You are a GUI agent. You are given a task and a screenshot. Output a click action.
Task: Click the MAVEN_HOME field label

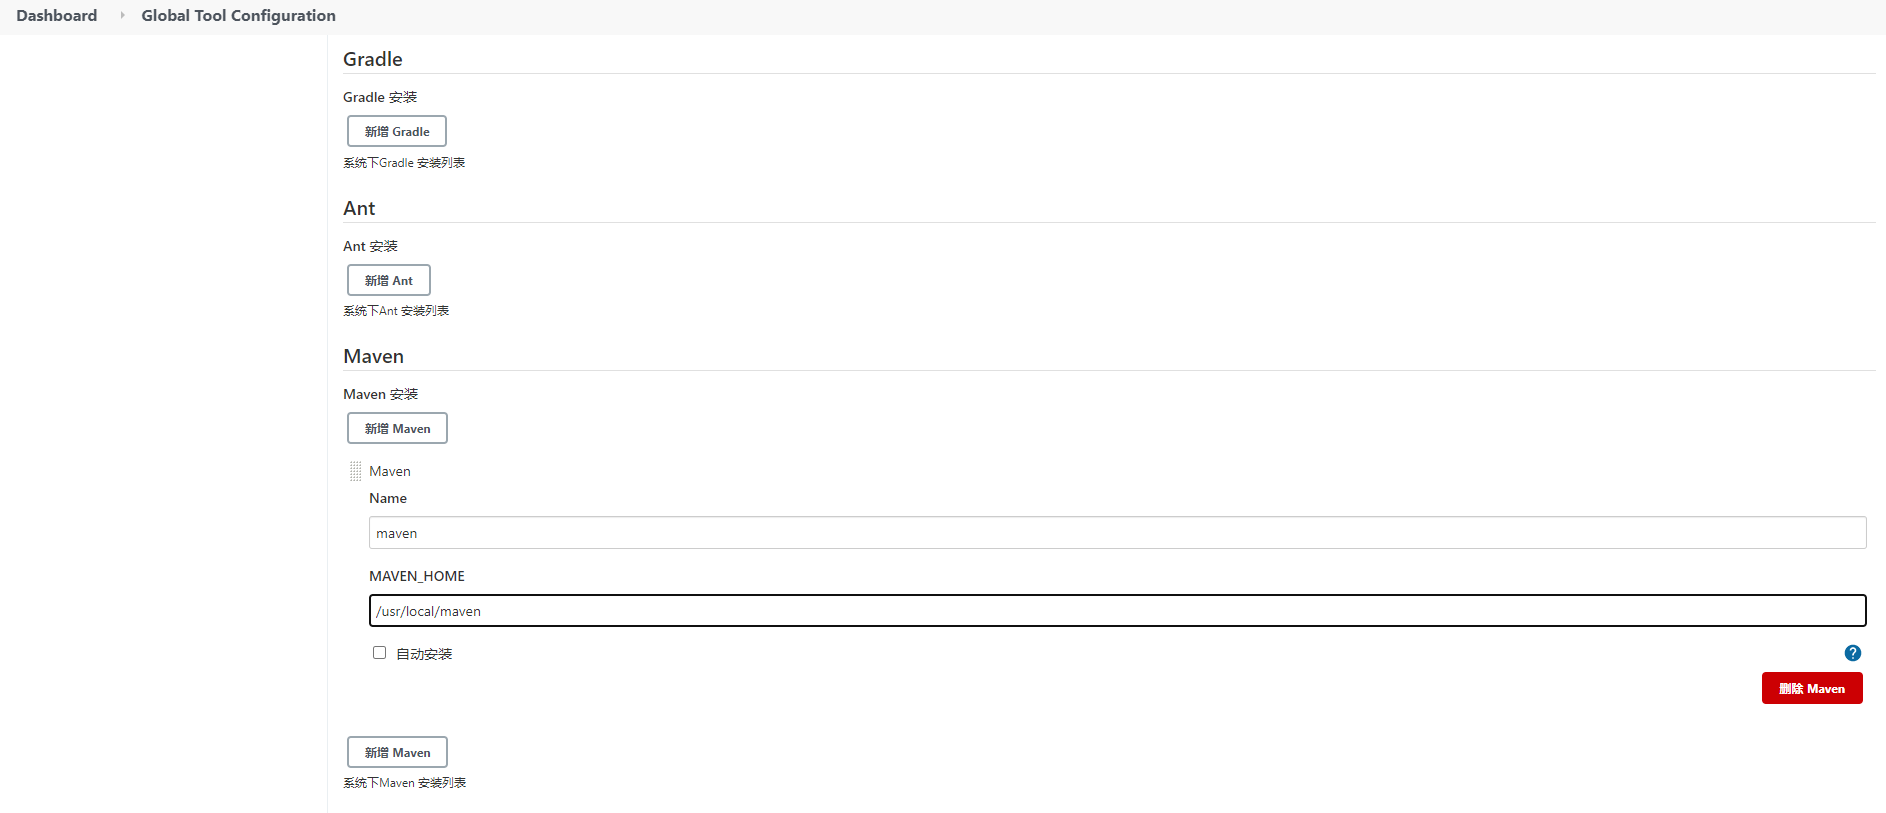(417, 576)
